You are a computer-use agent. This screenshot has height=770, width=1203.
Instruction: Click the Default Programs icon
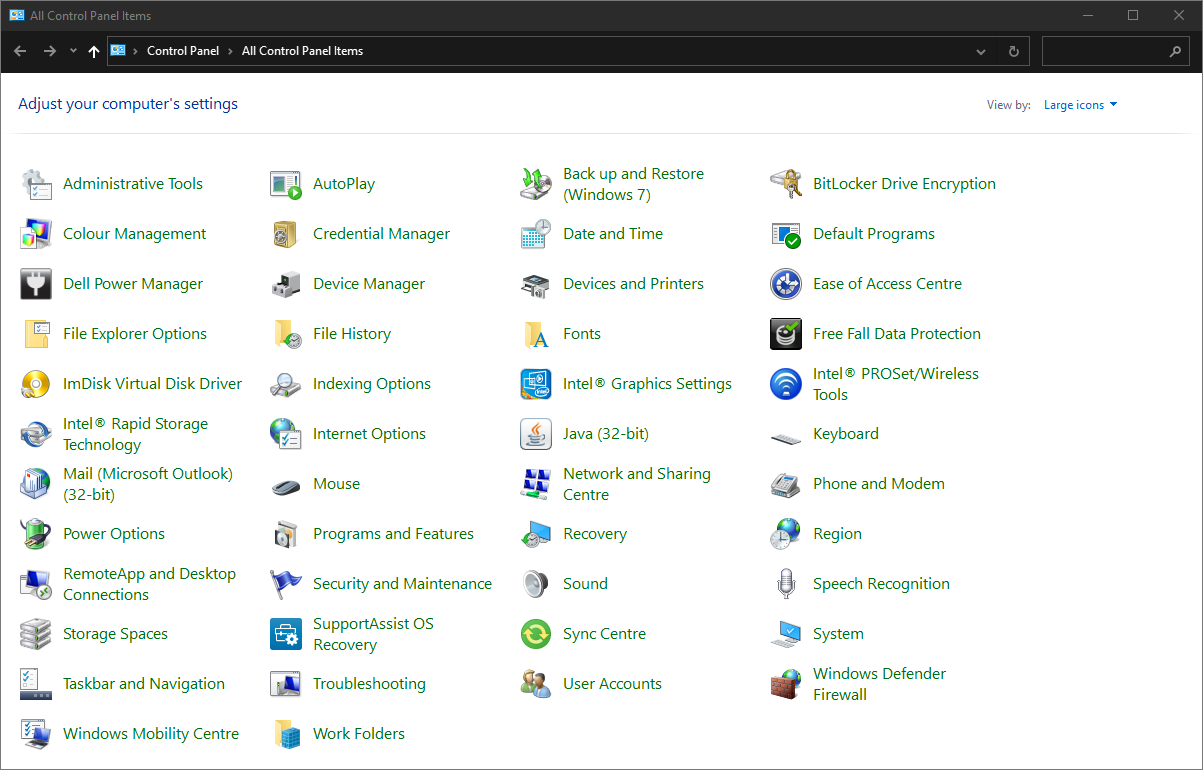tap(786, 234)
